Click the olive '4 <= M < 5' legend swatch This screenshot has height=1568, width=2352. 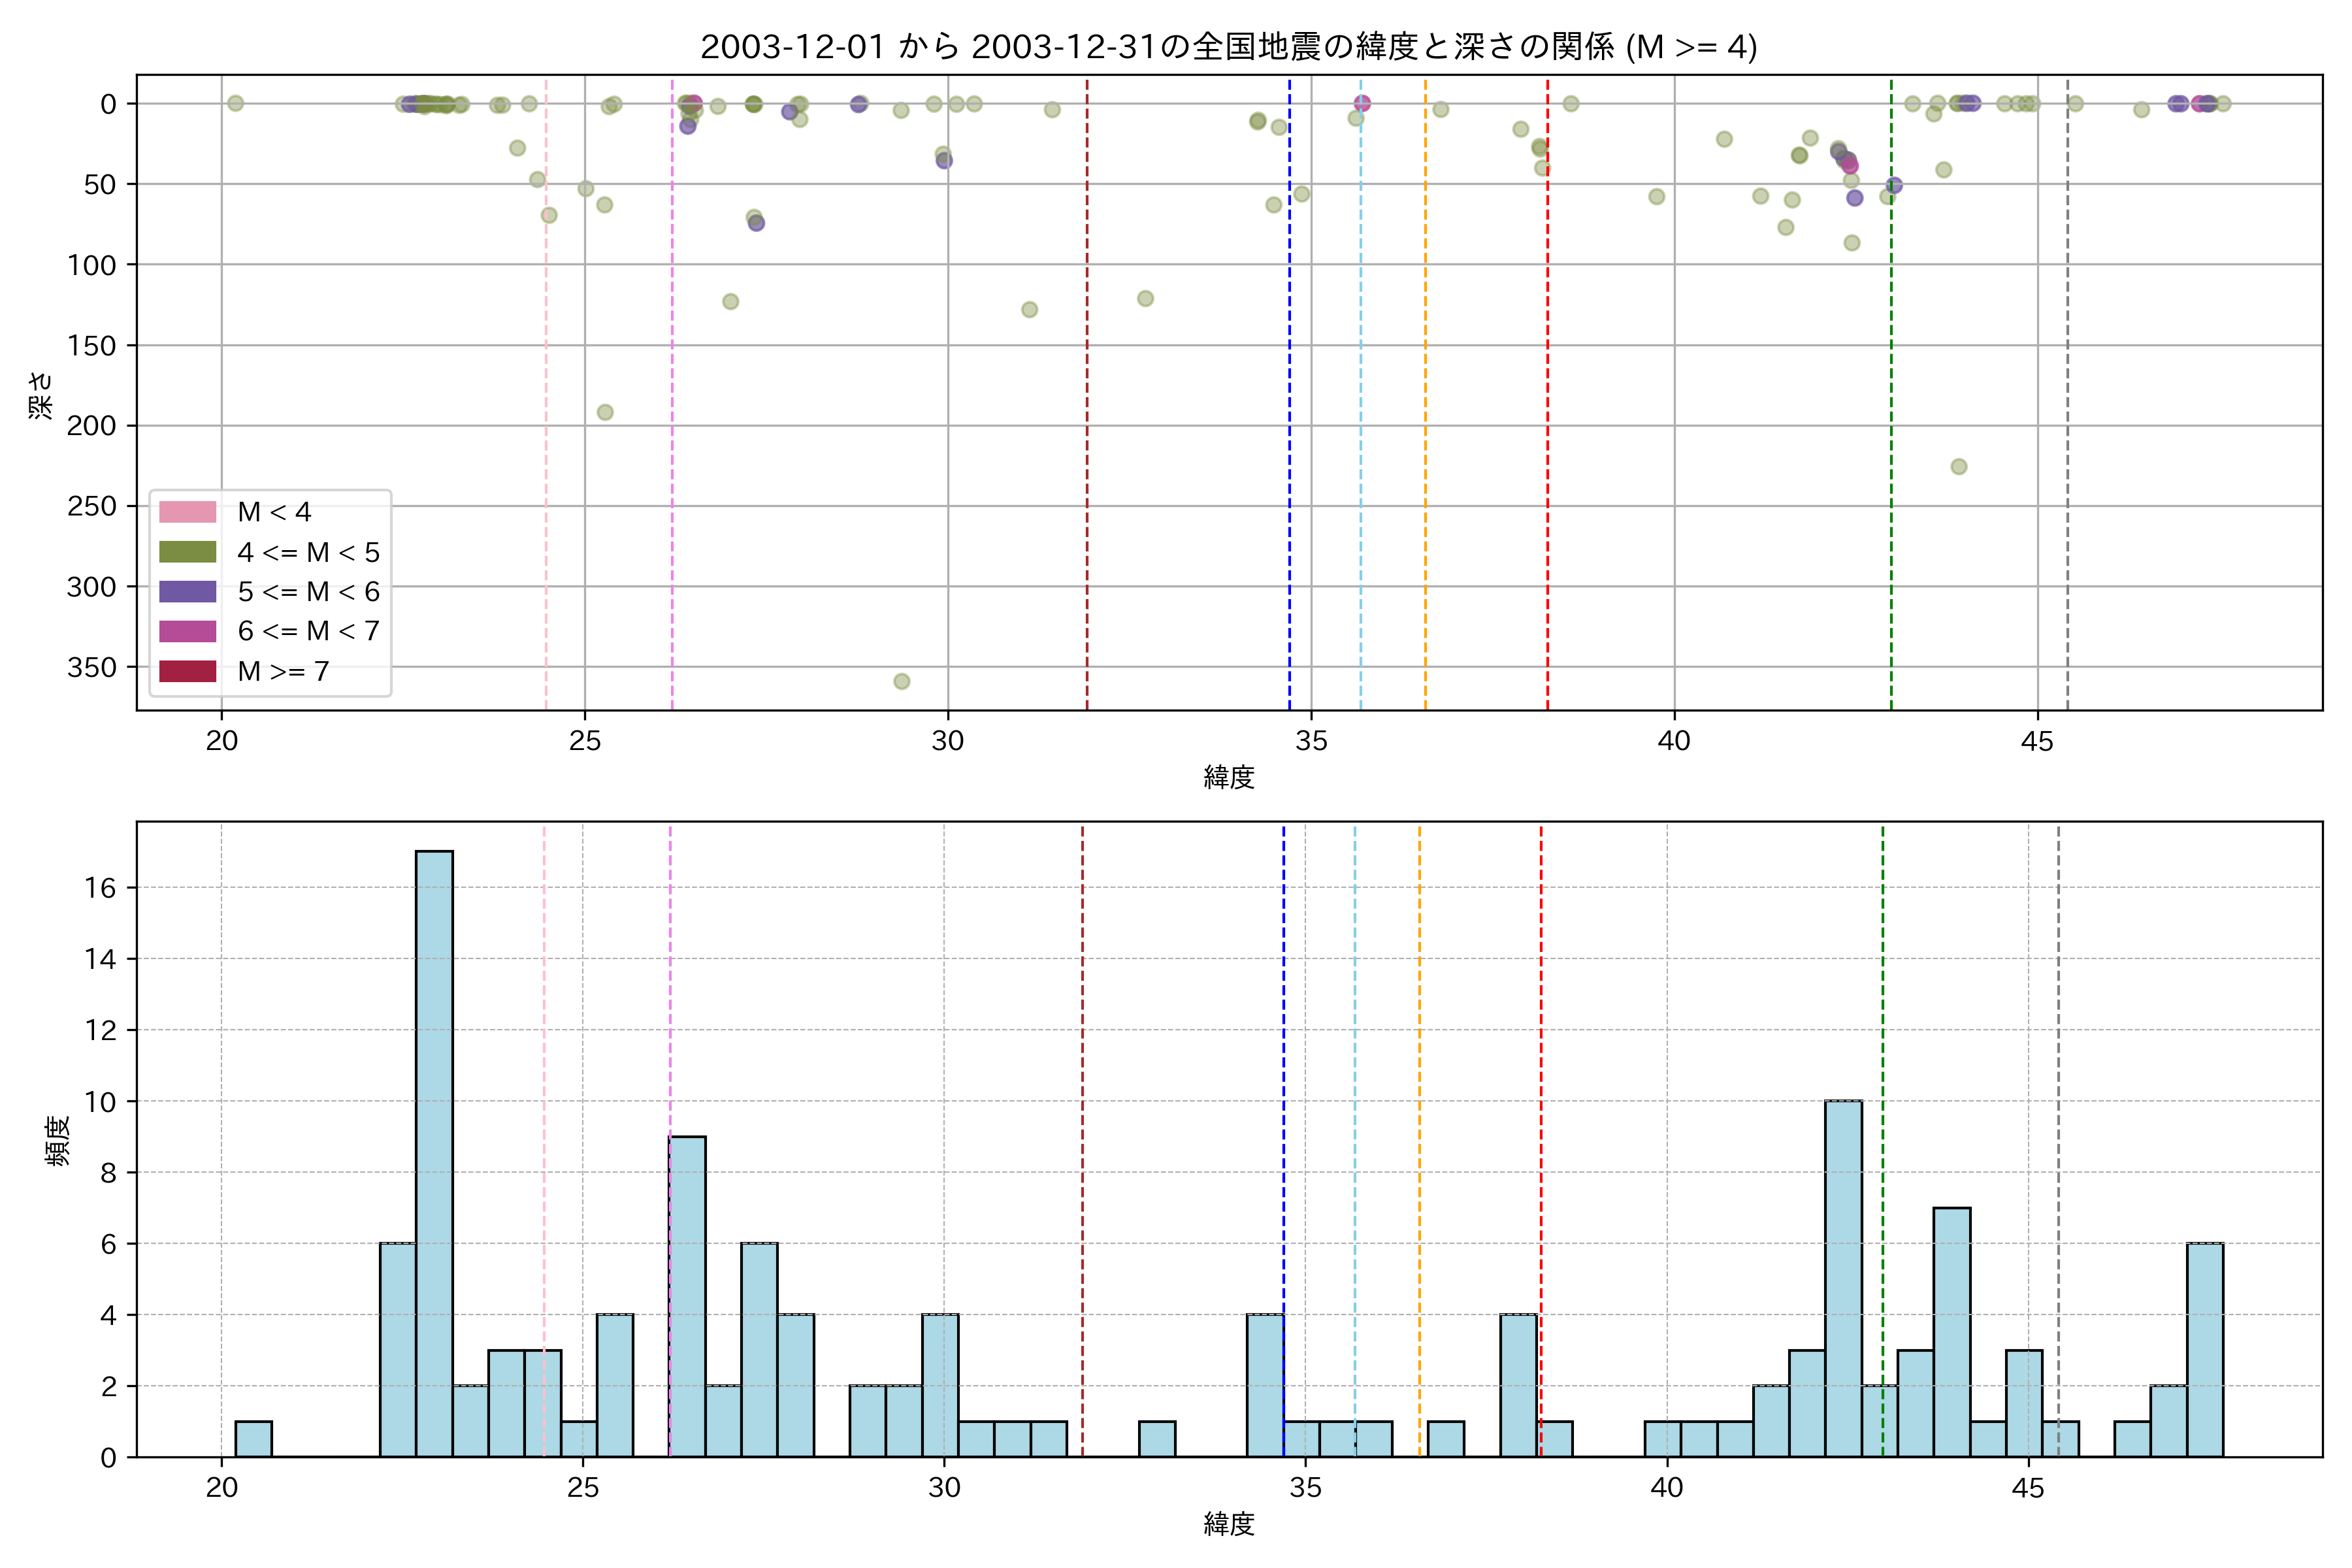click(187, 552)
